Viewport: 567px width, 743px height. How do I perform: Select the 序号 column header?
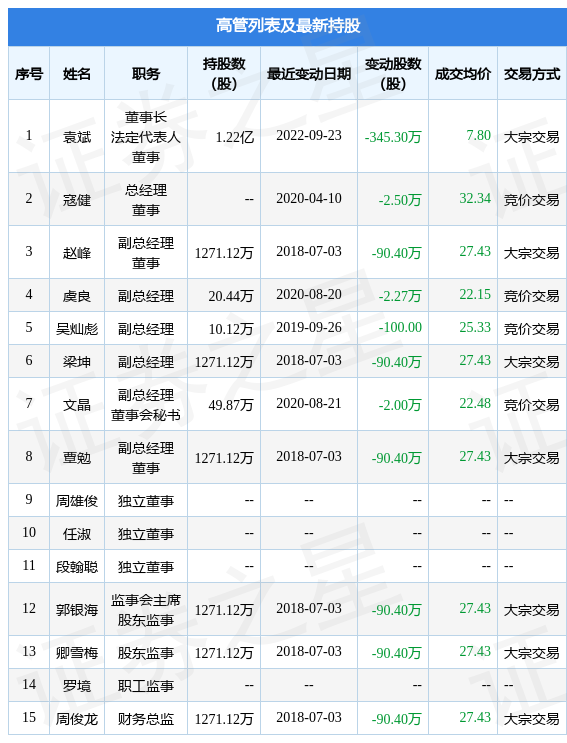pos(29,74)
